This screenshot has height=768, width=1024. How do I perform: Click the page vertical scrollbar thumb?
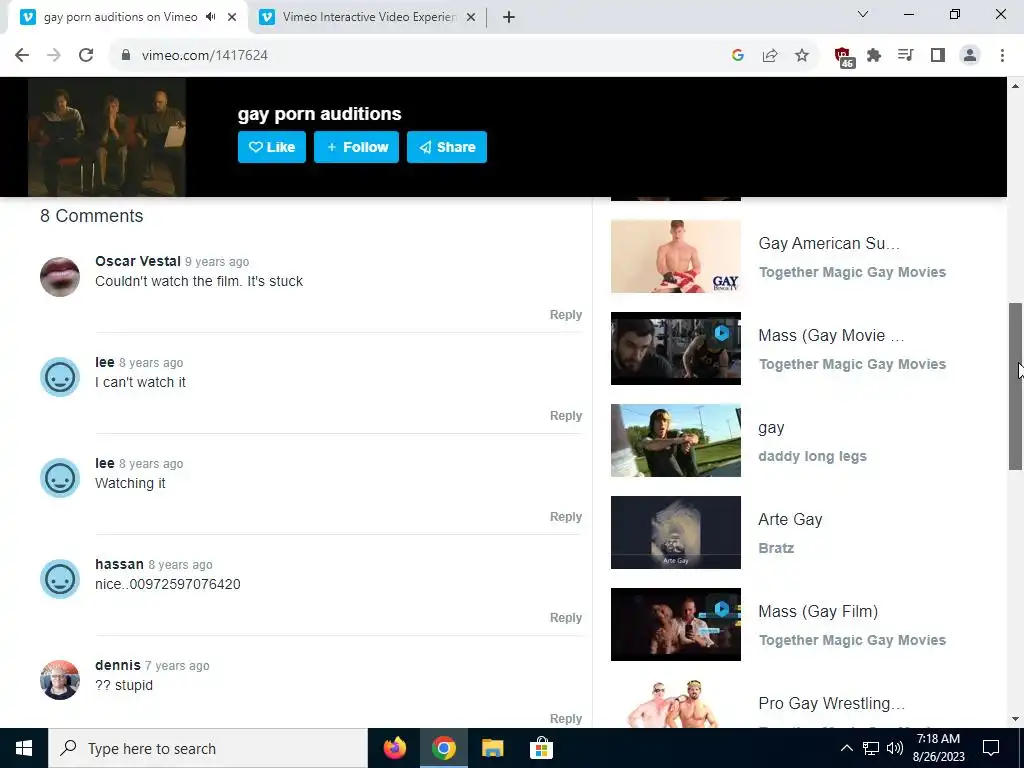click(x=1015, y=386)
